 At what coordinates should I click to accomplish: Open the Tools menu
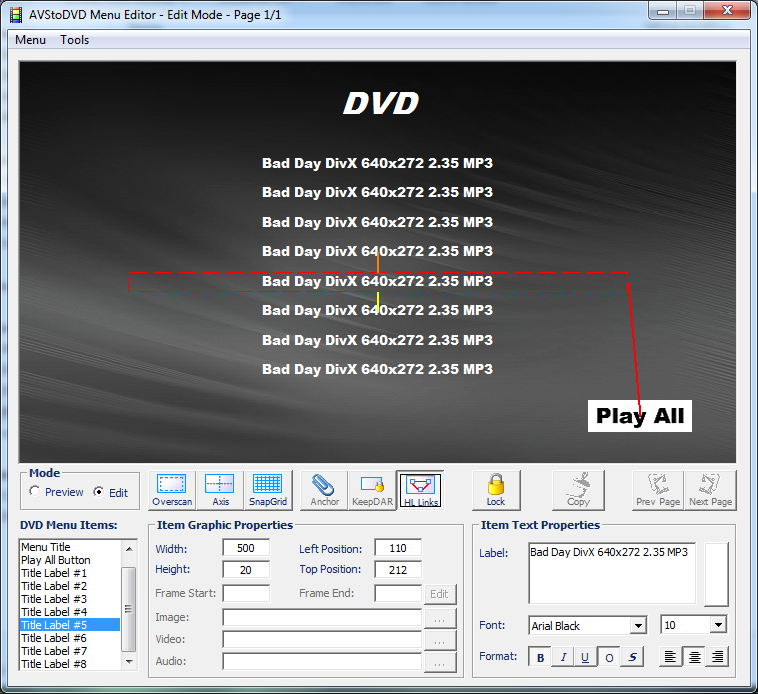[74, 40]
